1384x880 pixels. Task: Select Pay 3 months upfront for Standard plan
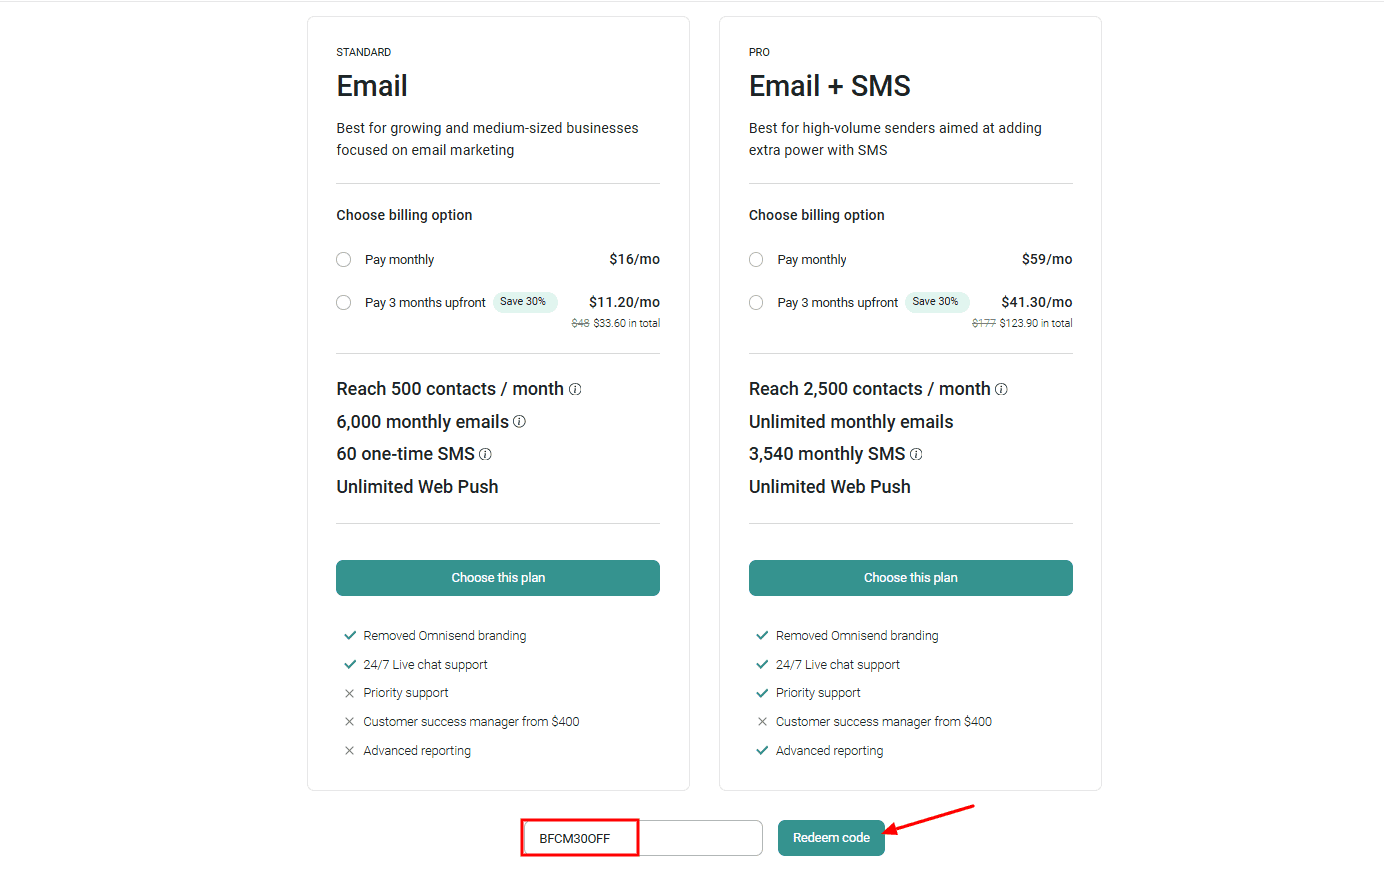[x=344, y=303]
